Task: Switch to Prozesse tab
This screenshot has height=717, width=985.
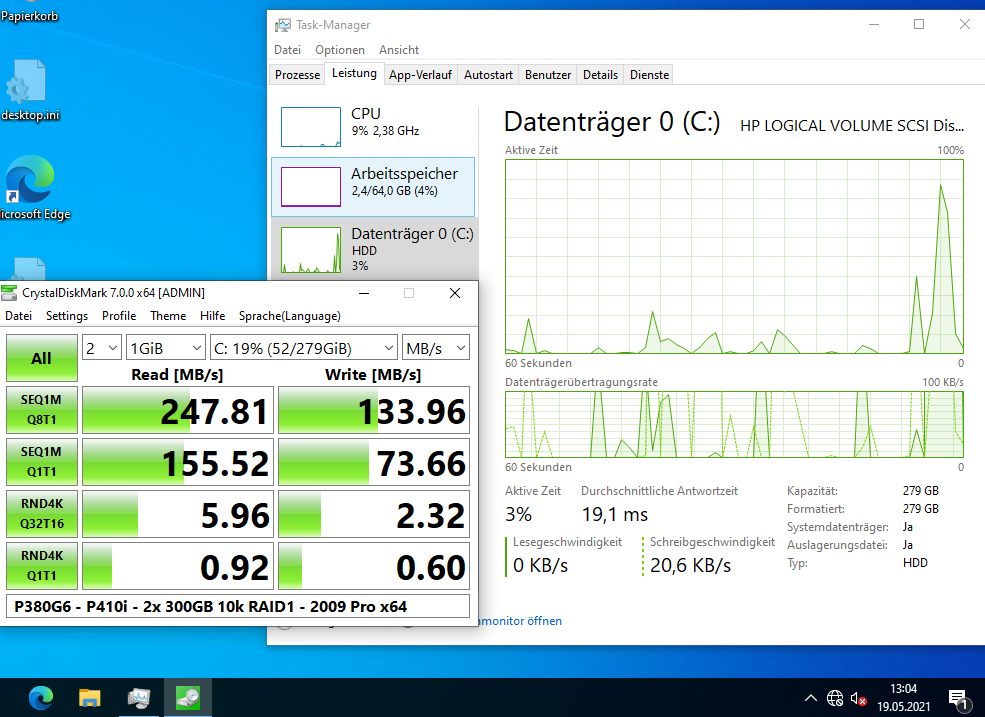Action: pyautogui.click(x=297, y=75)
